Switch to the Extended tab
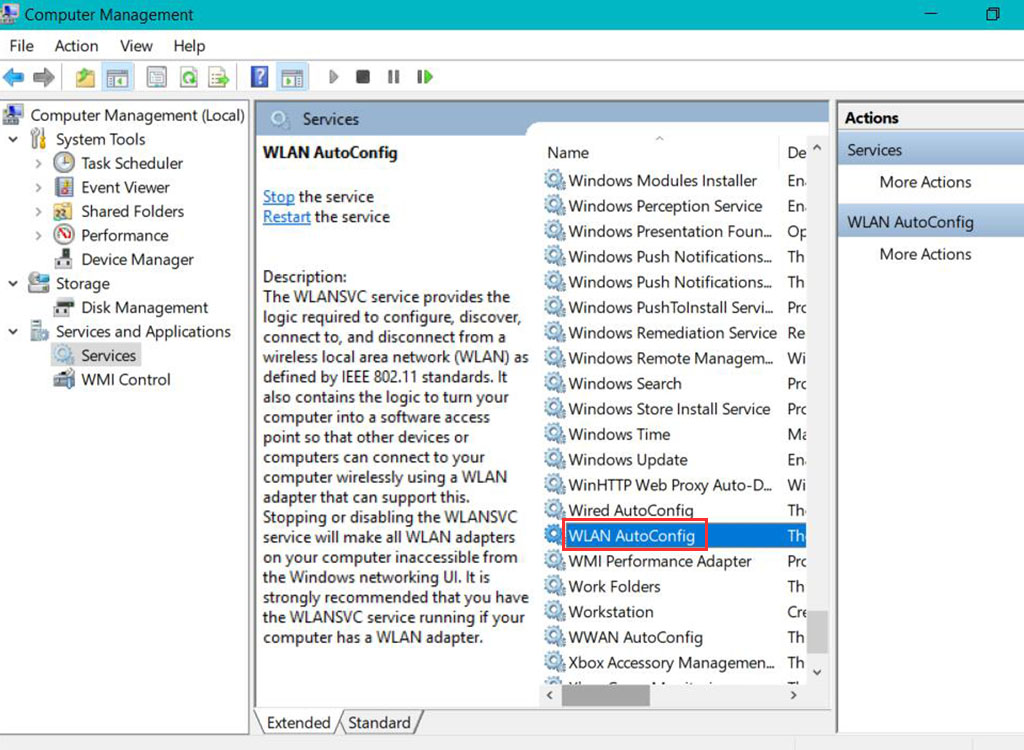Screen dimensions: 1024x750 tap(298, 722)
